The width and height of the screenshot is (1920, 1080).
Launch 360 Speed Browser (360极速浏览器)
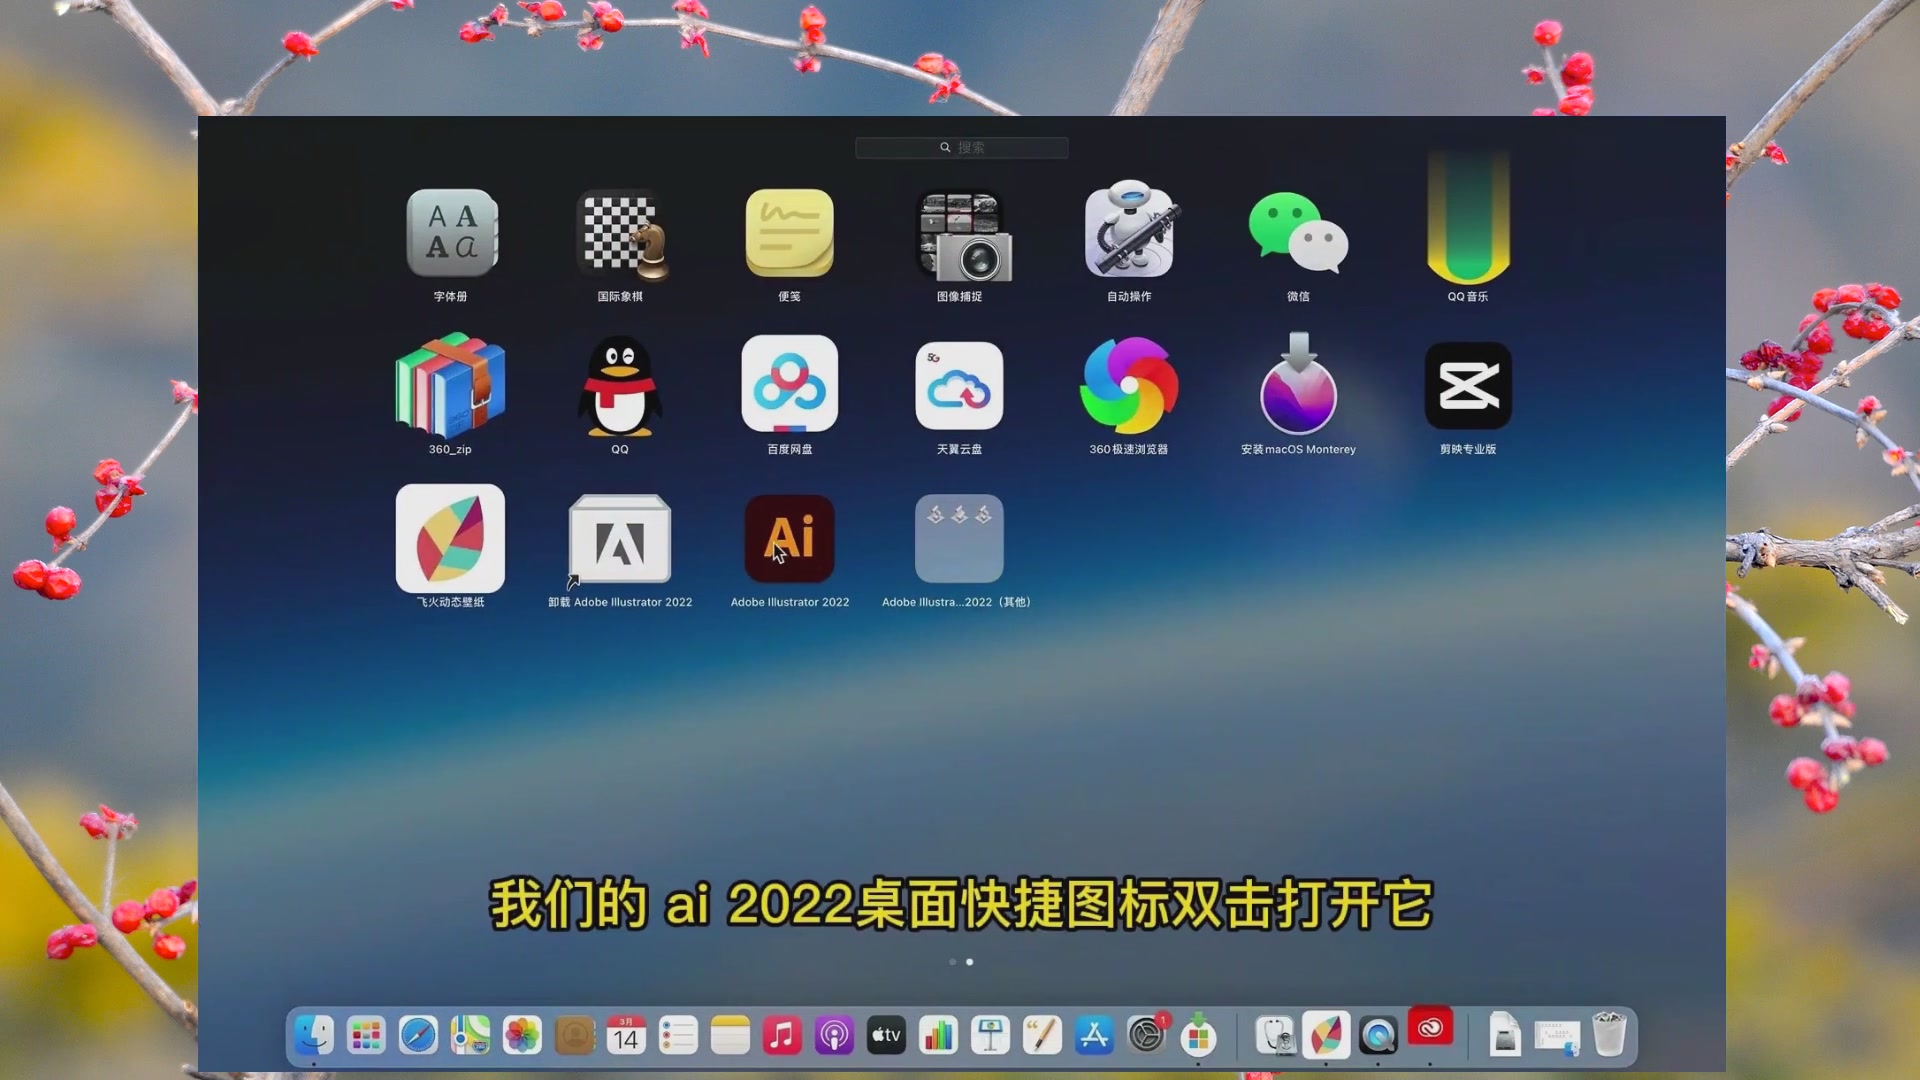1129,386
